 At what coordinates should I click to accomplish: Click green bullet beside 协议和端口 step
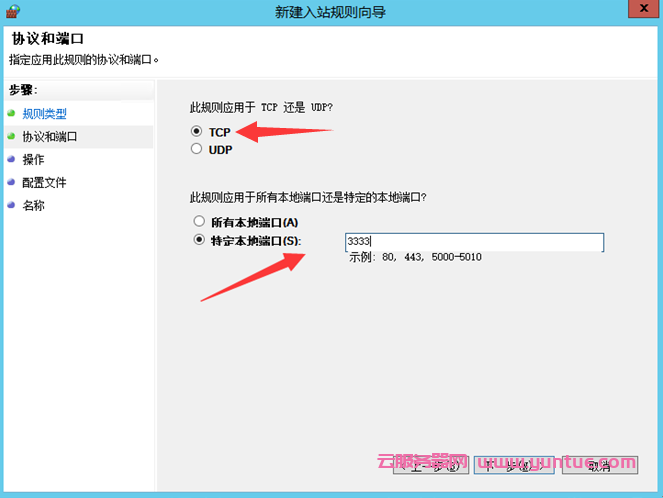coord(11,136)
